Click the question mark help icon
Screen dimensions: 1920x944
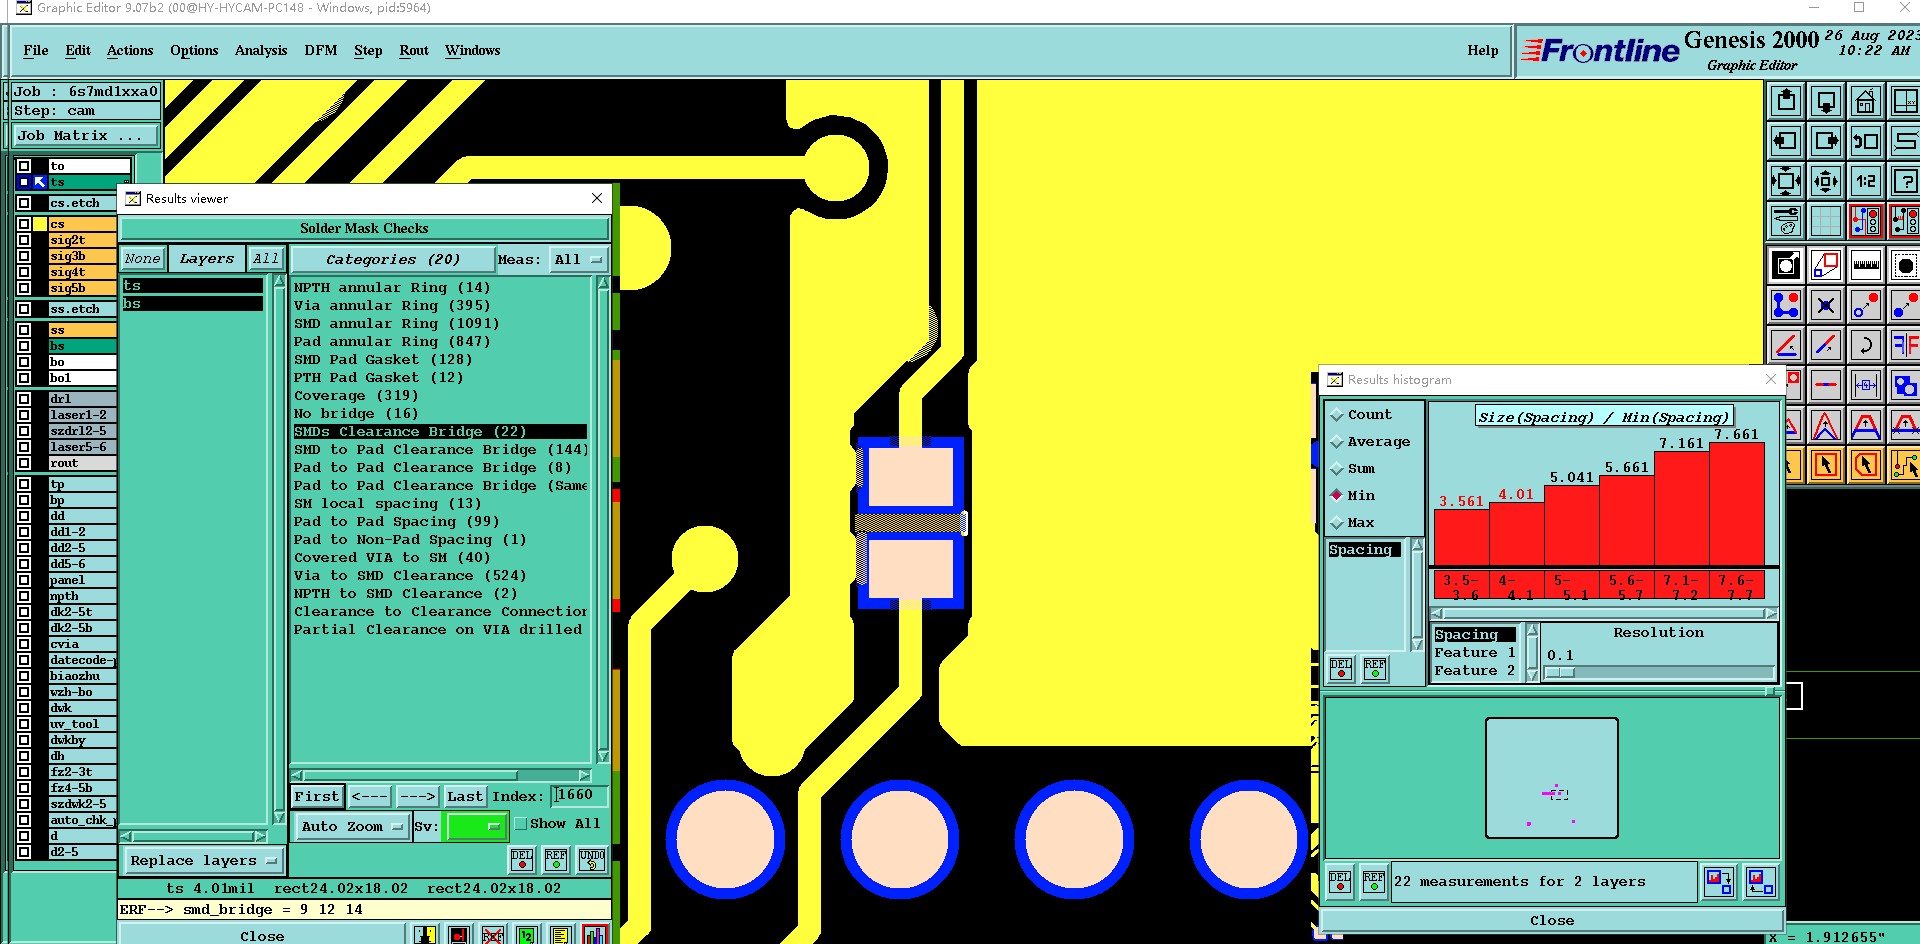coord(1905,181)
